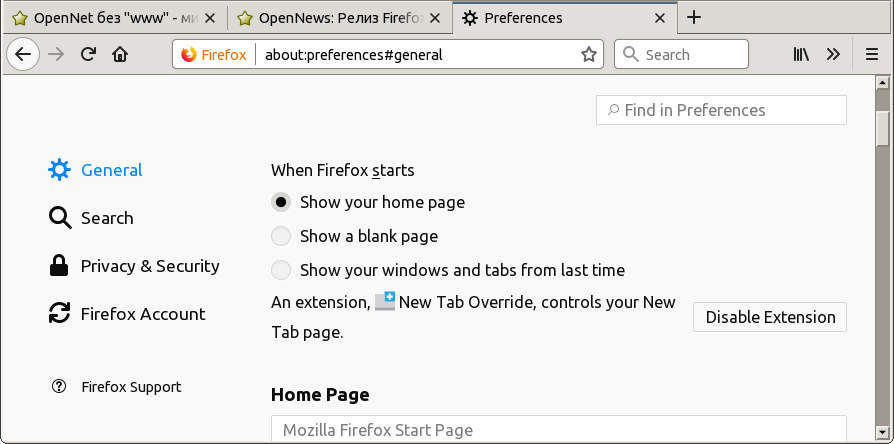Click the Back navigation arrow

(23, 55)
